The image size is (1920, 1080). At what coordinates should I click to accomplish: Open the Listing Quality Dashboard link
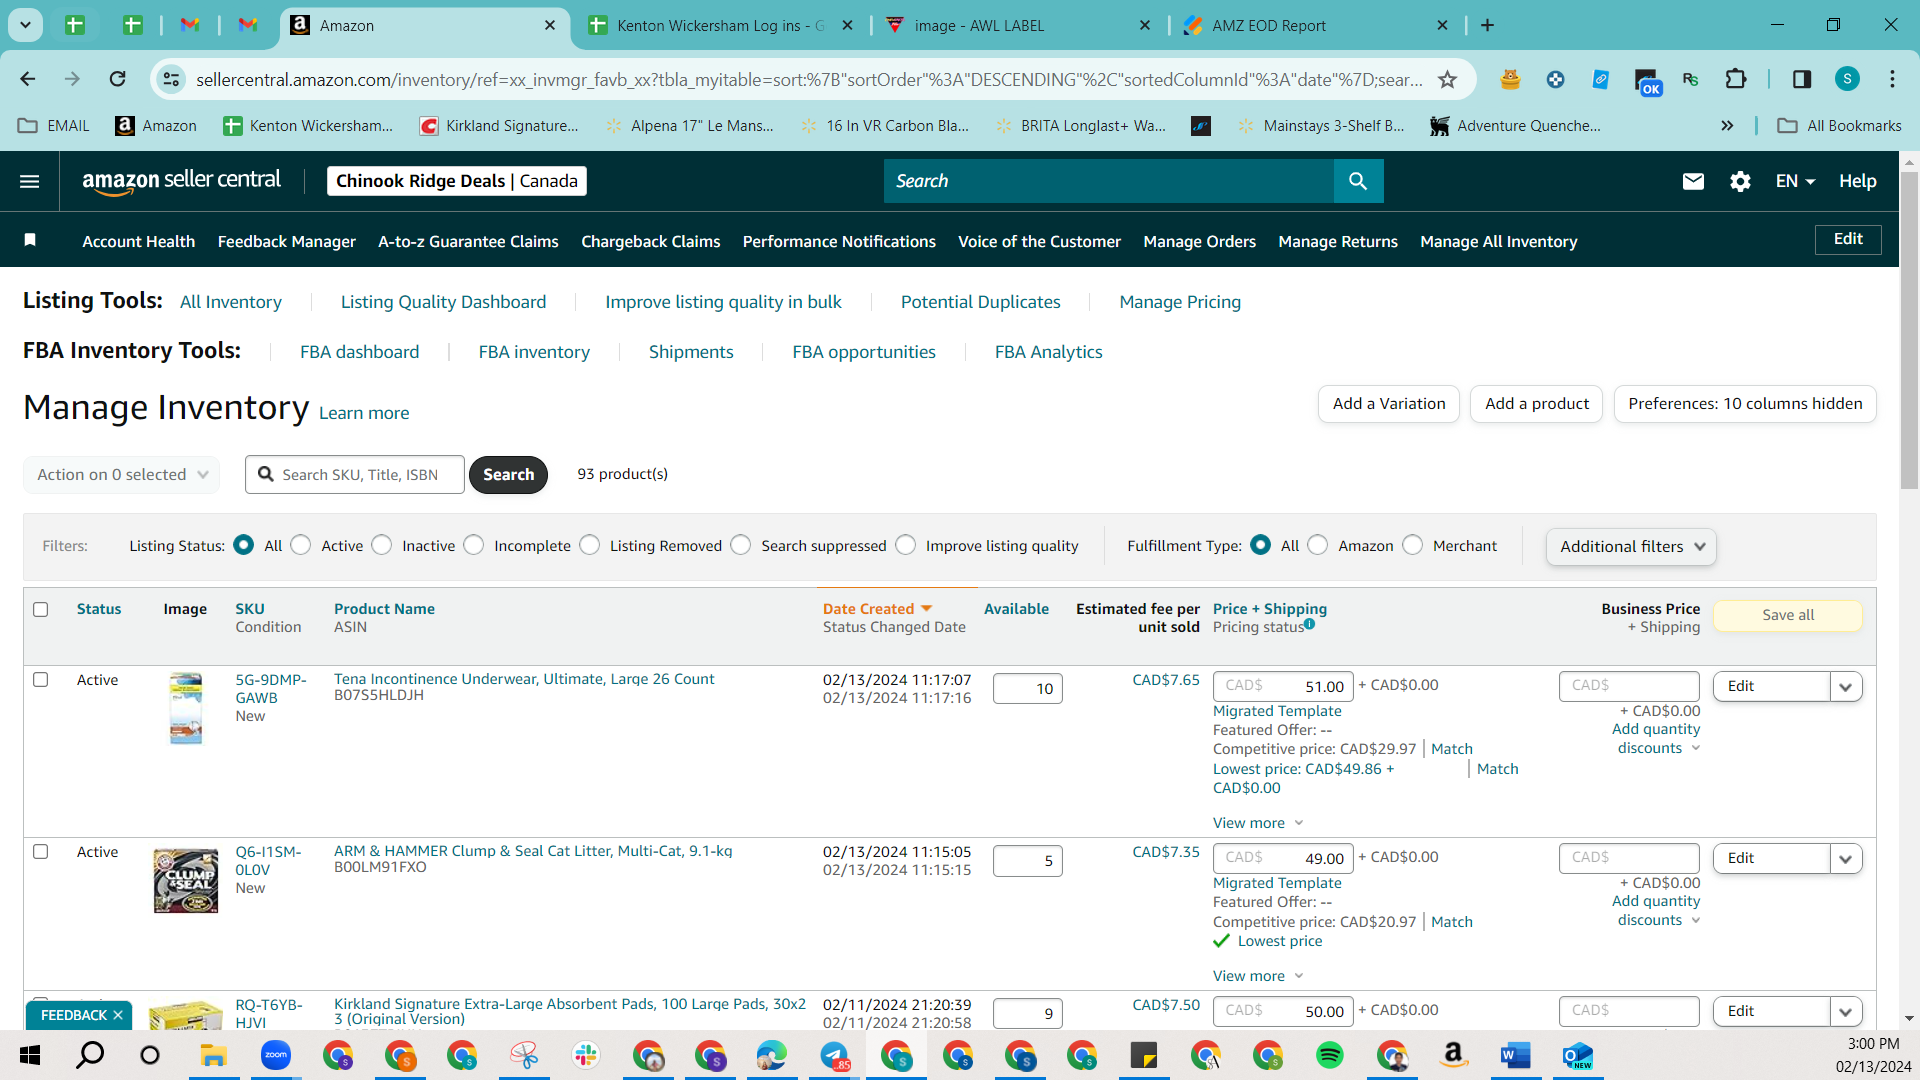pos(443,302)
